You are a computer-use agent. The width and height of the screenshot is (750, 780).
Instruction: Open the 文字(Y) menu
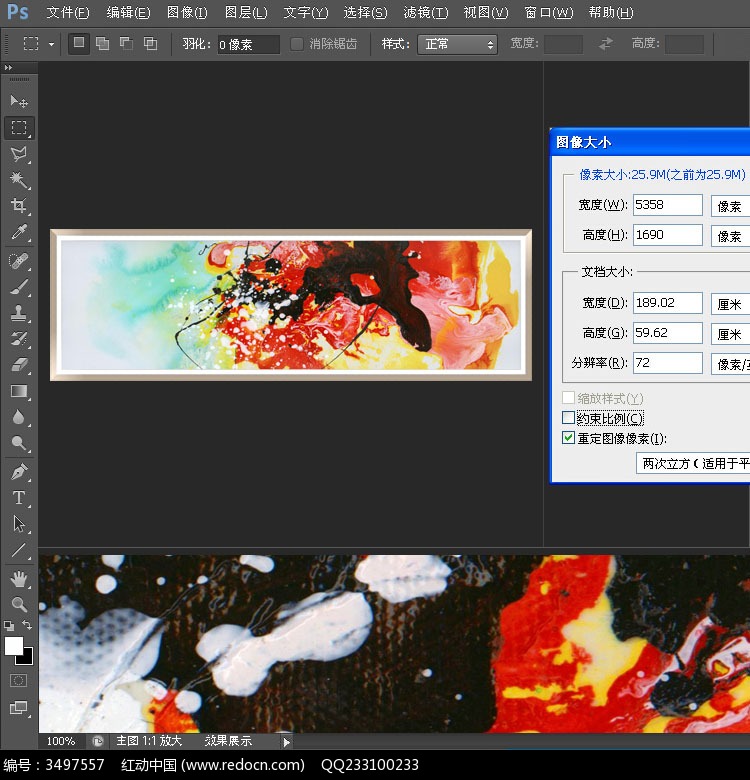pos(305,12)
